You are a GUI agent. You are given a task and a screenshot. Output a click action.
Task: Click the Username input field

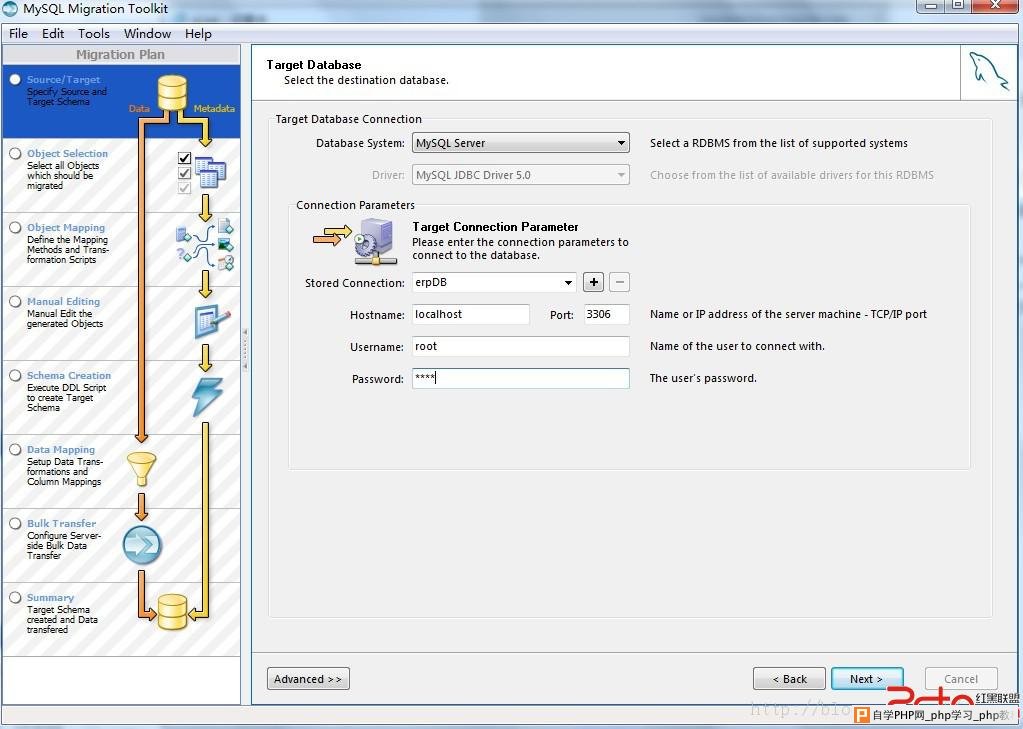point(521,346)
